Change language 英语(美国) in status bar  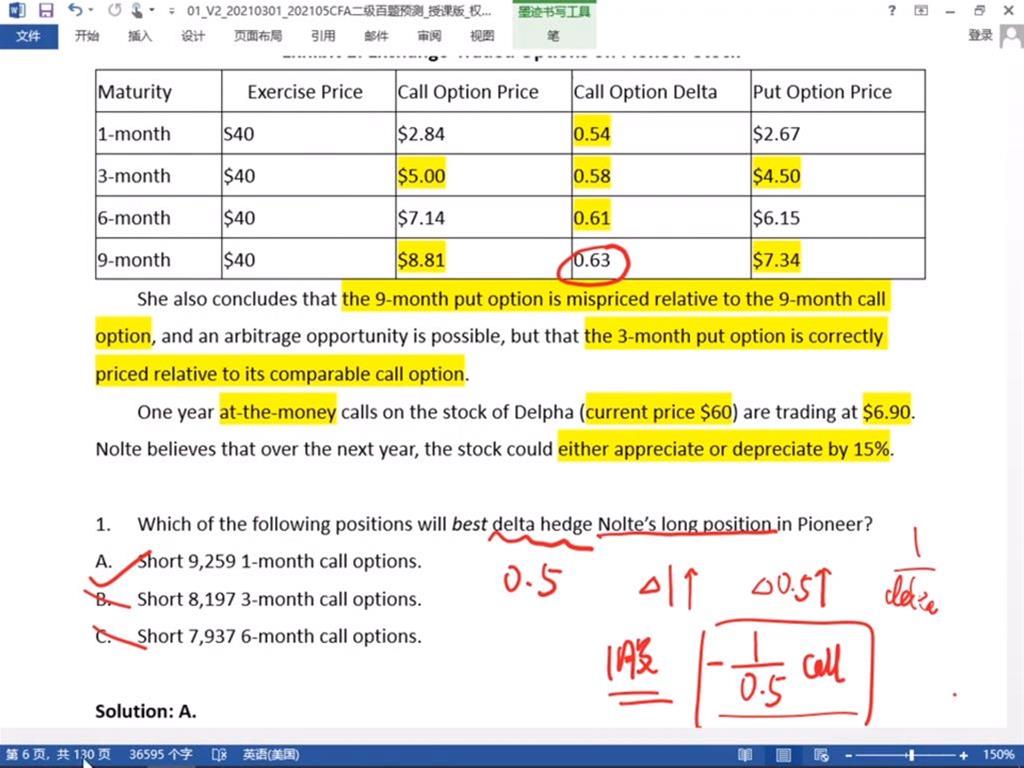click(x=271, y=755)
